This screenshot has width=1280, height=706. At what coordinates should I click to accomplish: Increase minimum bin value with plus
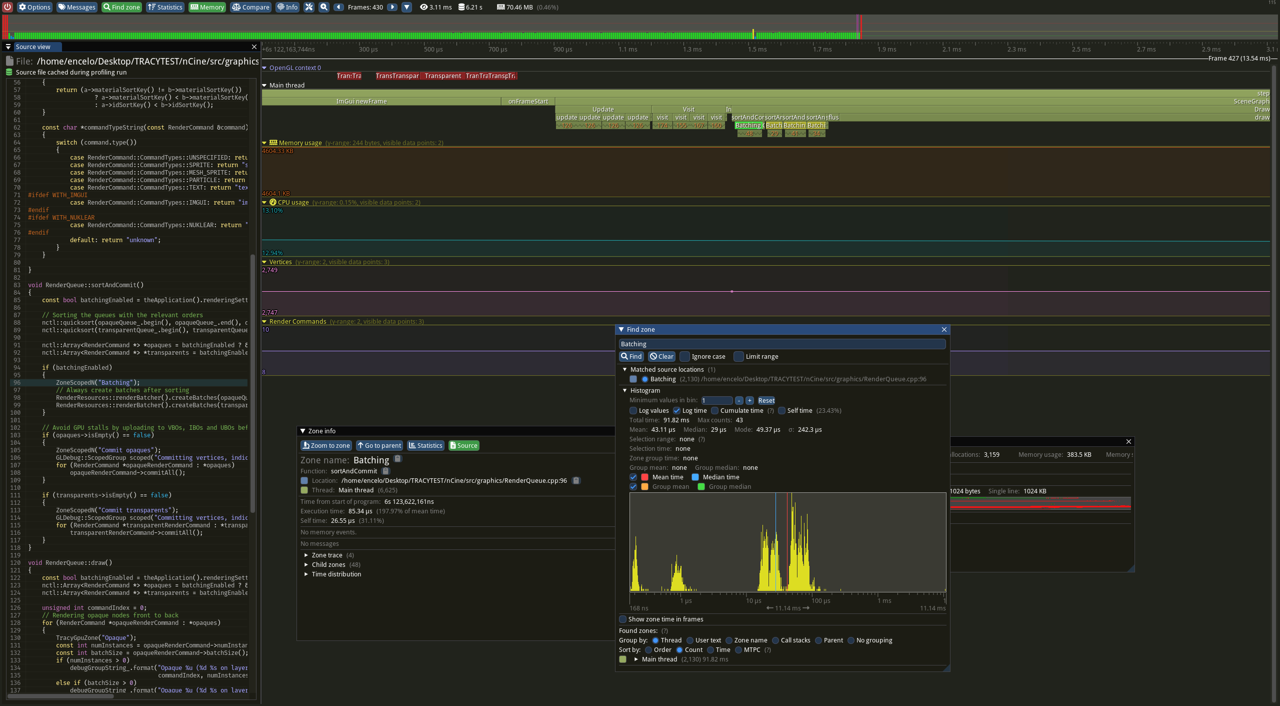(x=749, y=400)
